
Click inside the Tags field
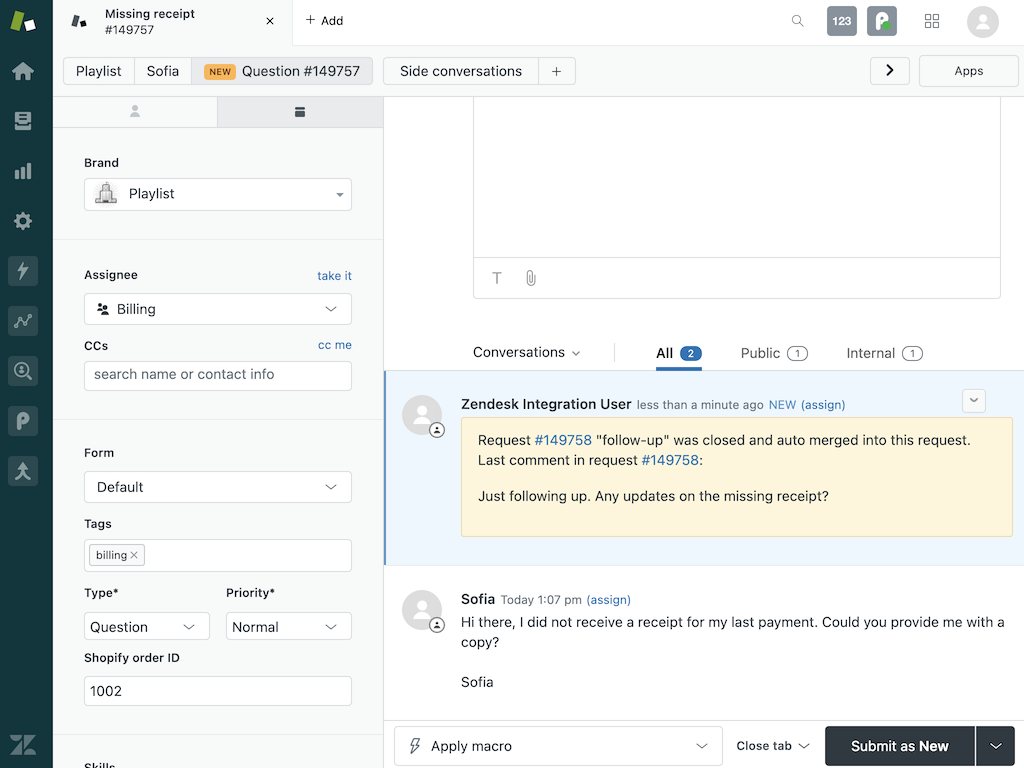click(x=217, y=556)
